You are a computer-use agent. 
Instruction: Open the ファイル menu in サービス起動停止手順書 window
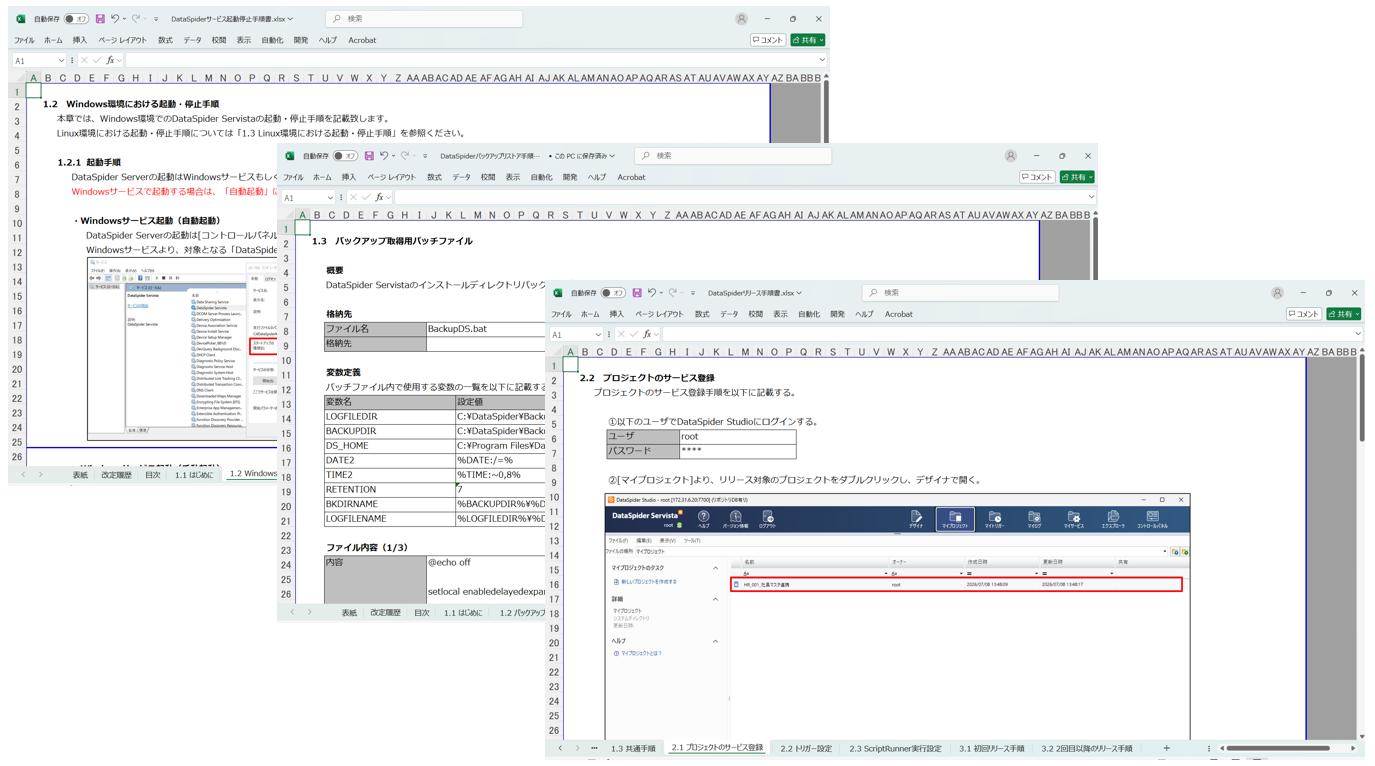24,40
